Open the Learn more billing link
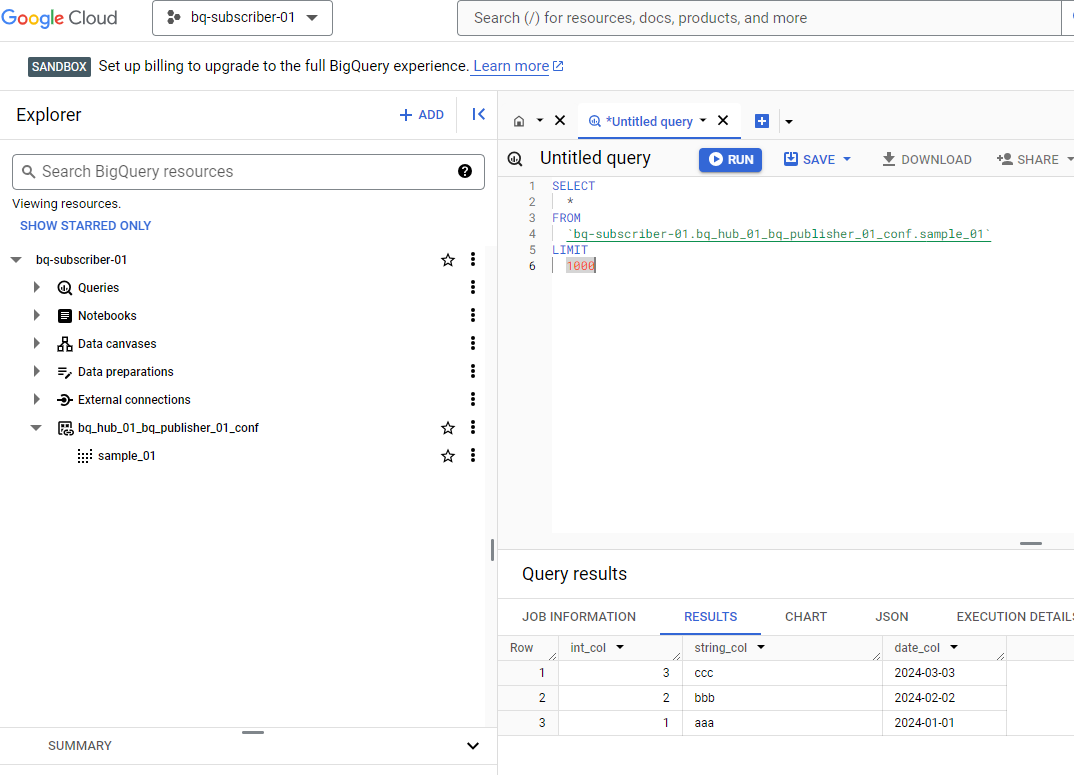This screenshot has height=775, width=1074. pyautogui.click(x=518, y=66)
